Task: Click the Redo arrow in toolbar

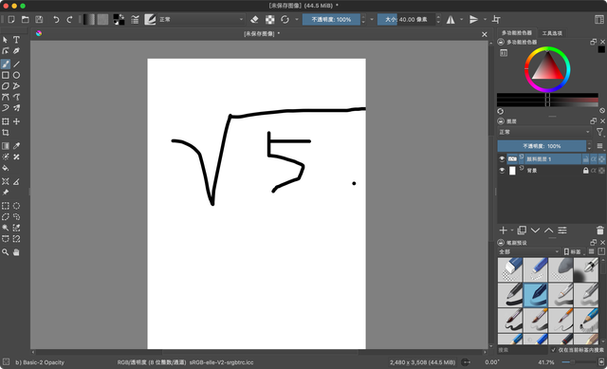Action: point(70,19)
